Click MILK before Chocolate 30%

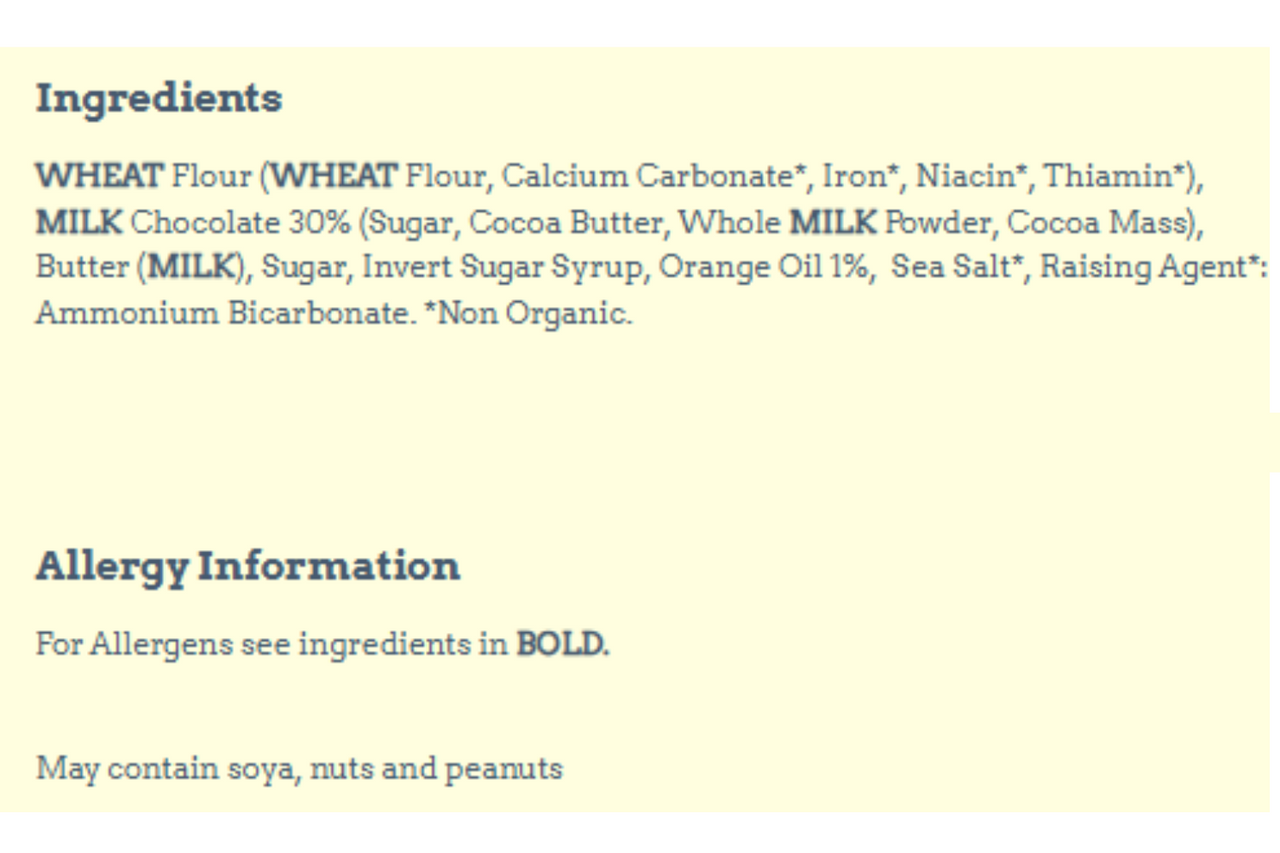(x=79, y=222)
